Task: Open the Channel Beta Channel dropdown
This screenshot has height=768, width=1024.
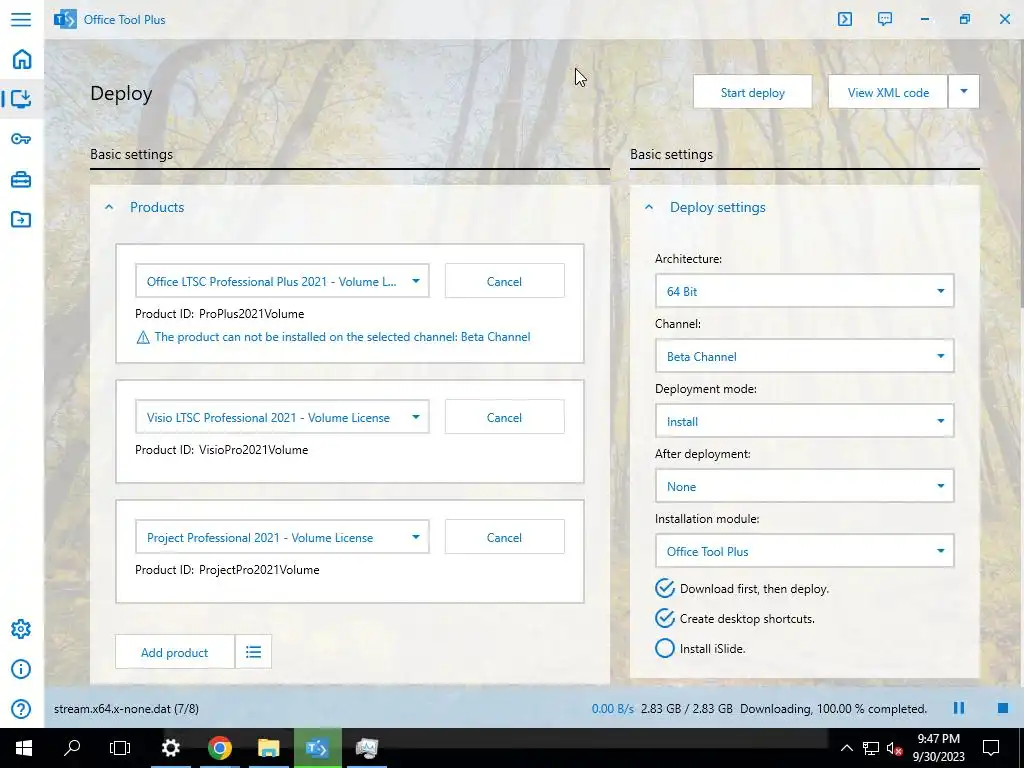Action: [x=804, y=356]
